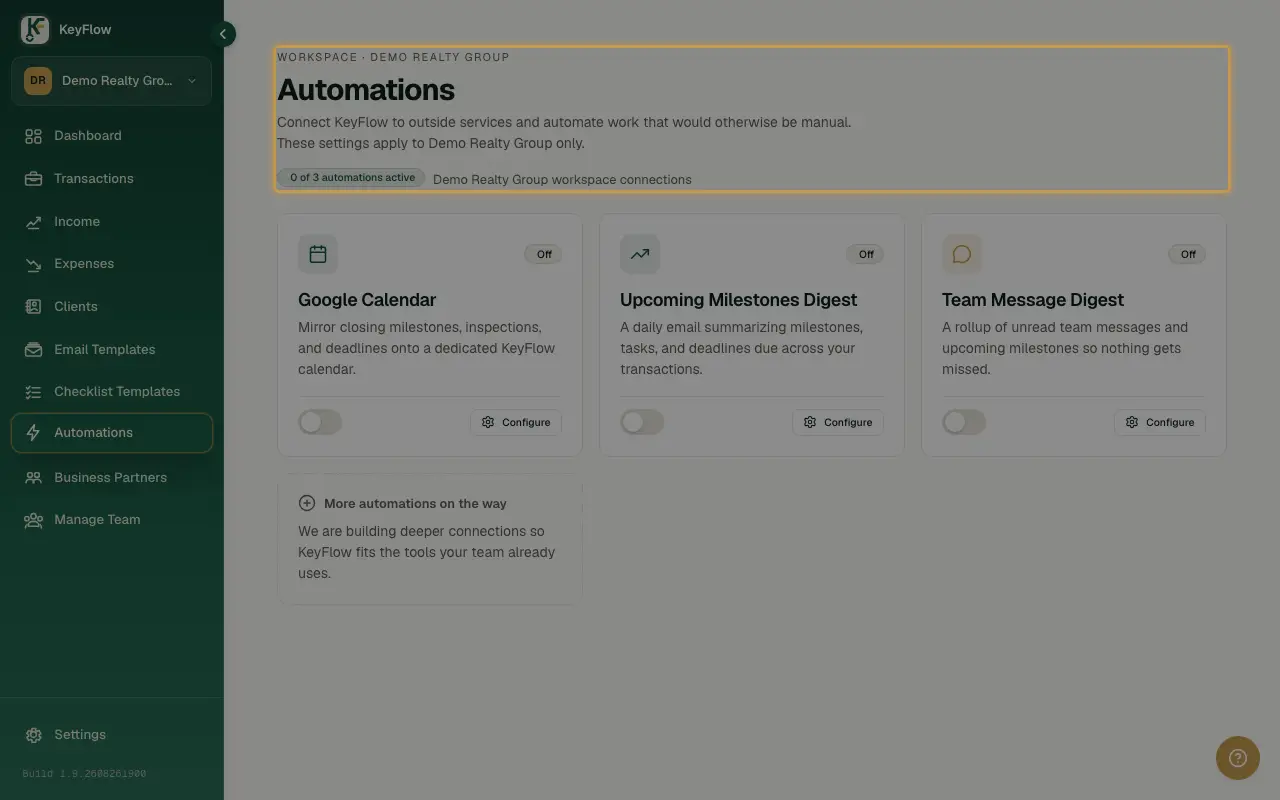Click the Upcoming Milestones Digest title

739,300
